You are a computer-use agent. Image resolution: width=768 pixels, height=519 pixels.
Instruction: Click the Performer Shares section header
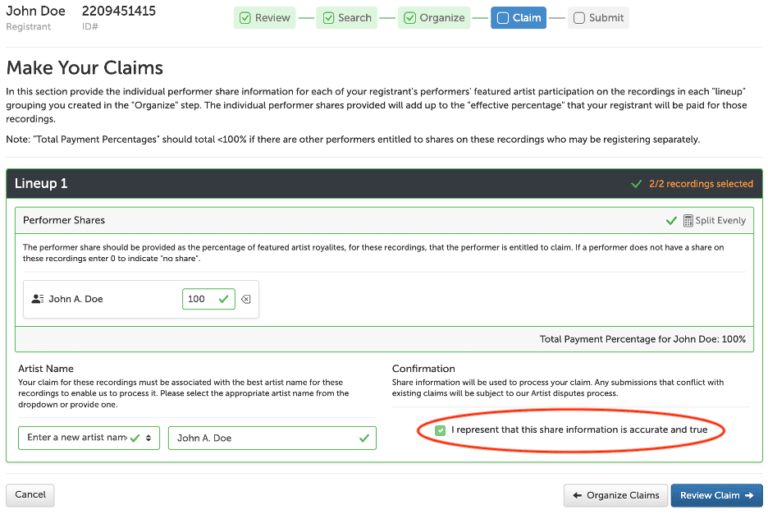tap(300, 220)
